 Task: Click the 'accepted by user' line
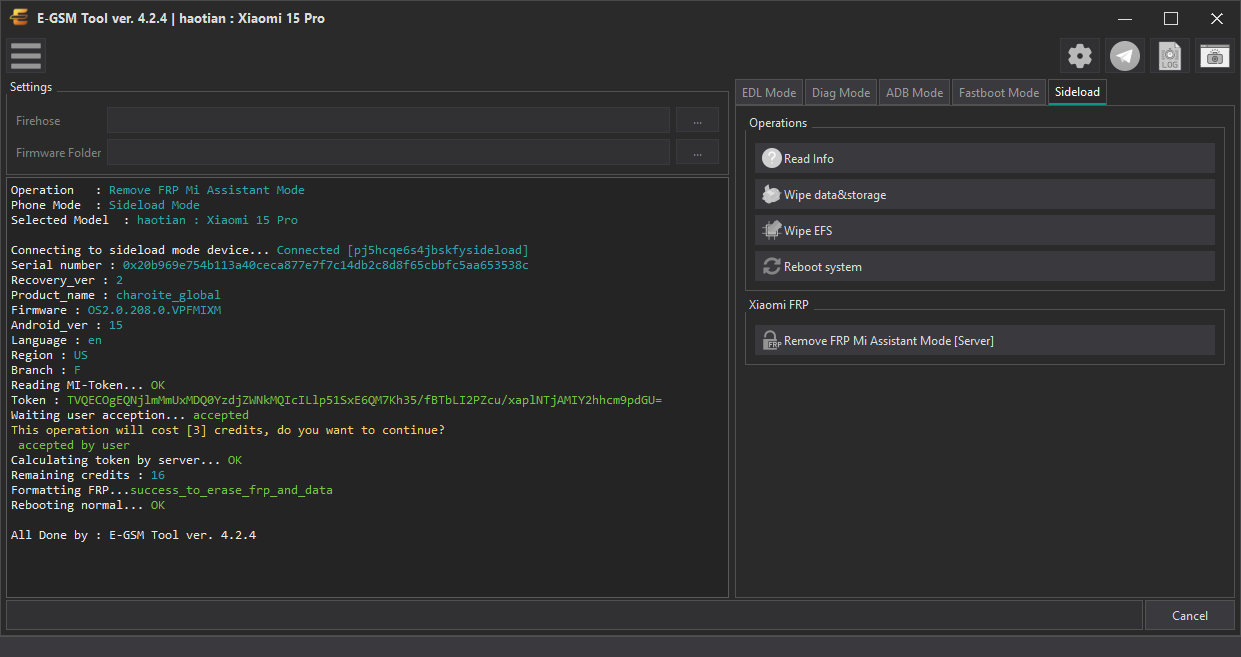pos(74,445)
